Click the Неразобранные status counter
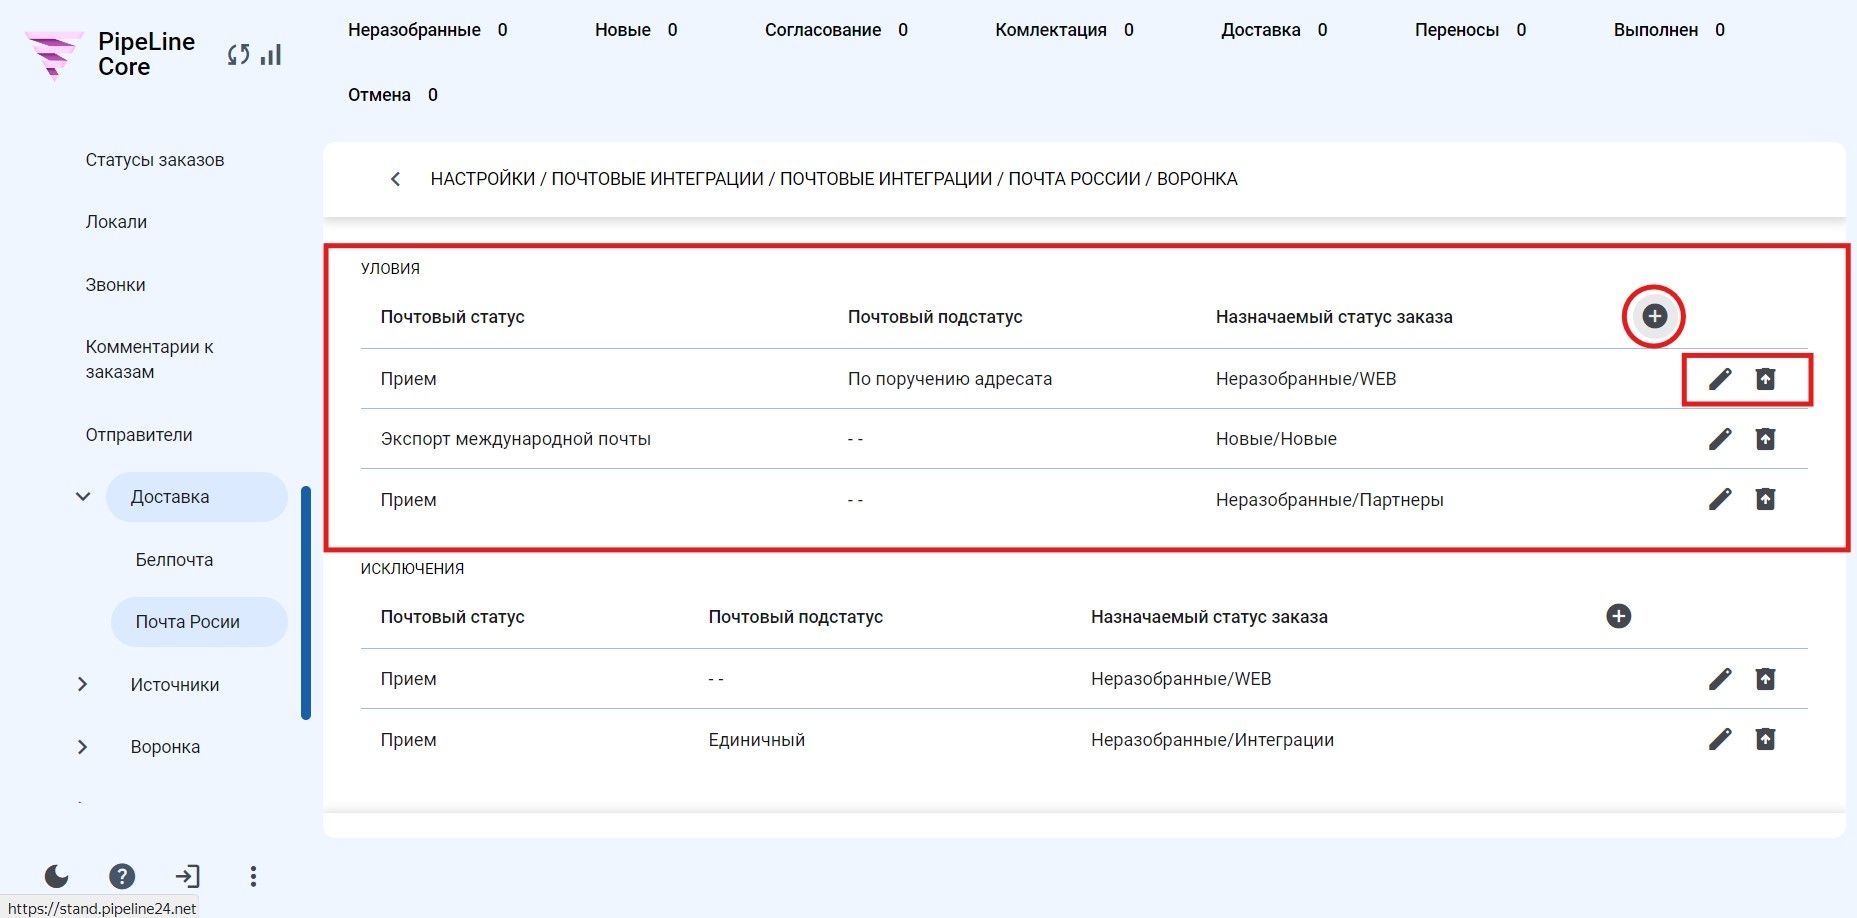Viewport: 1857px width, 918px height. 428,30
